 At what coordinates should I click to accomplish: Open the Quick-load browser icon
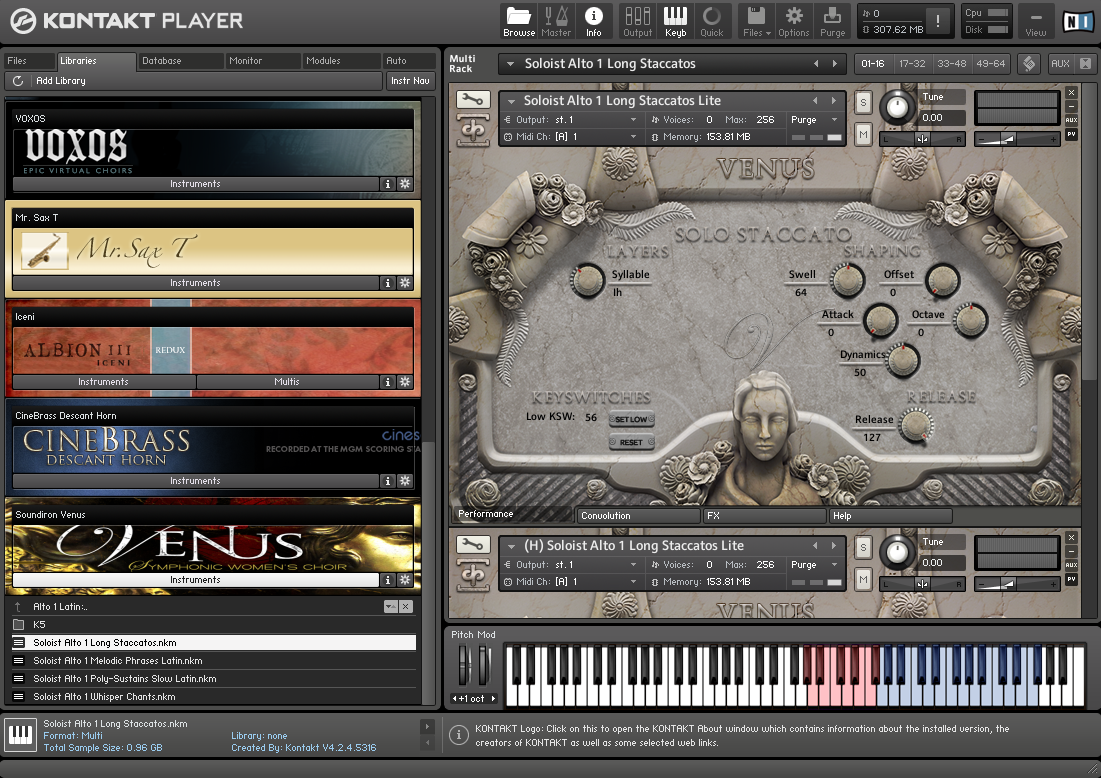[x=712, y=21]
